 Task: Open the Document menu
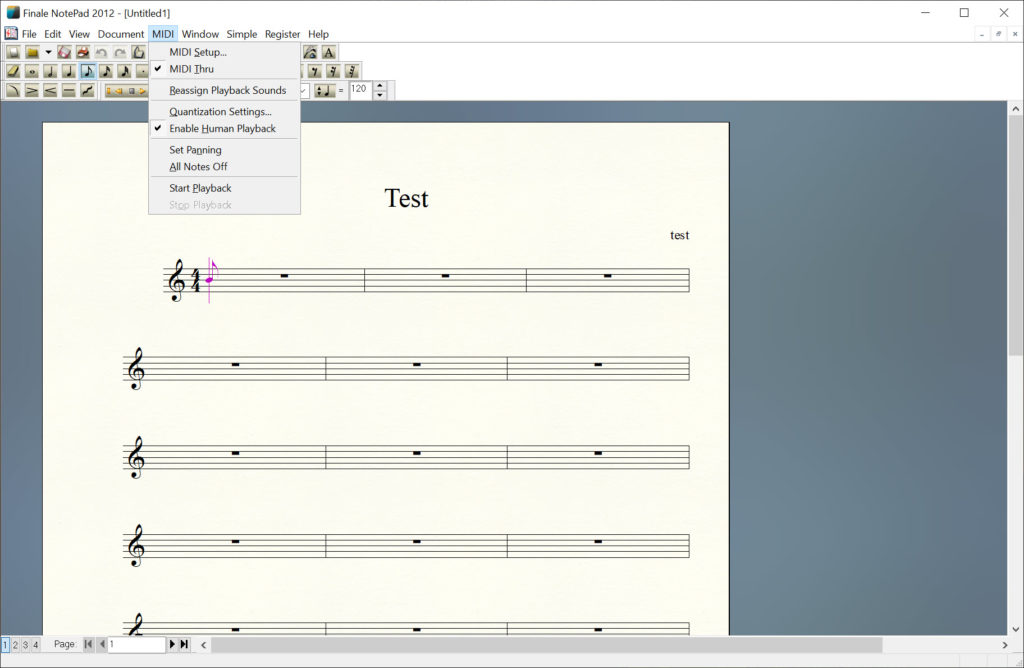121,34
